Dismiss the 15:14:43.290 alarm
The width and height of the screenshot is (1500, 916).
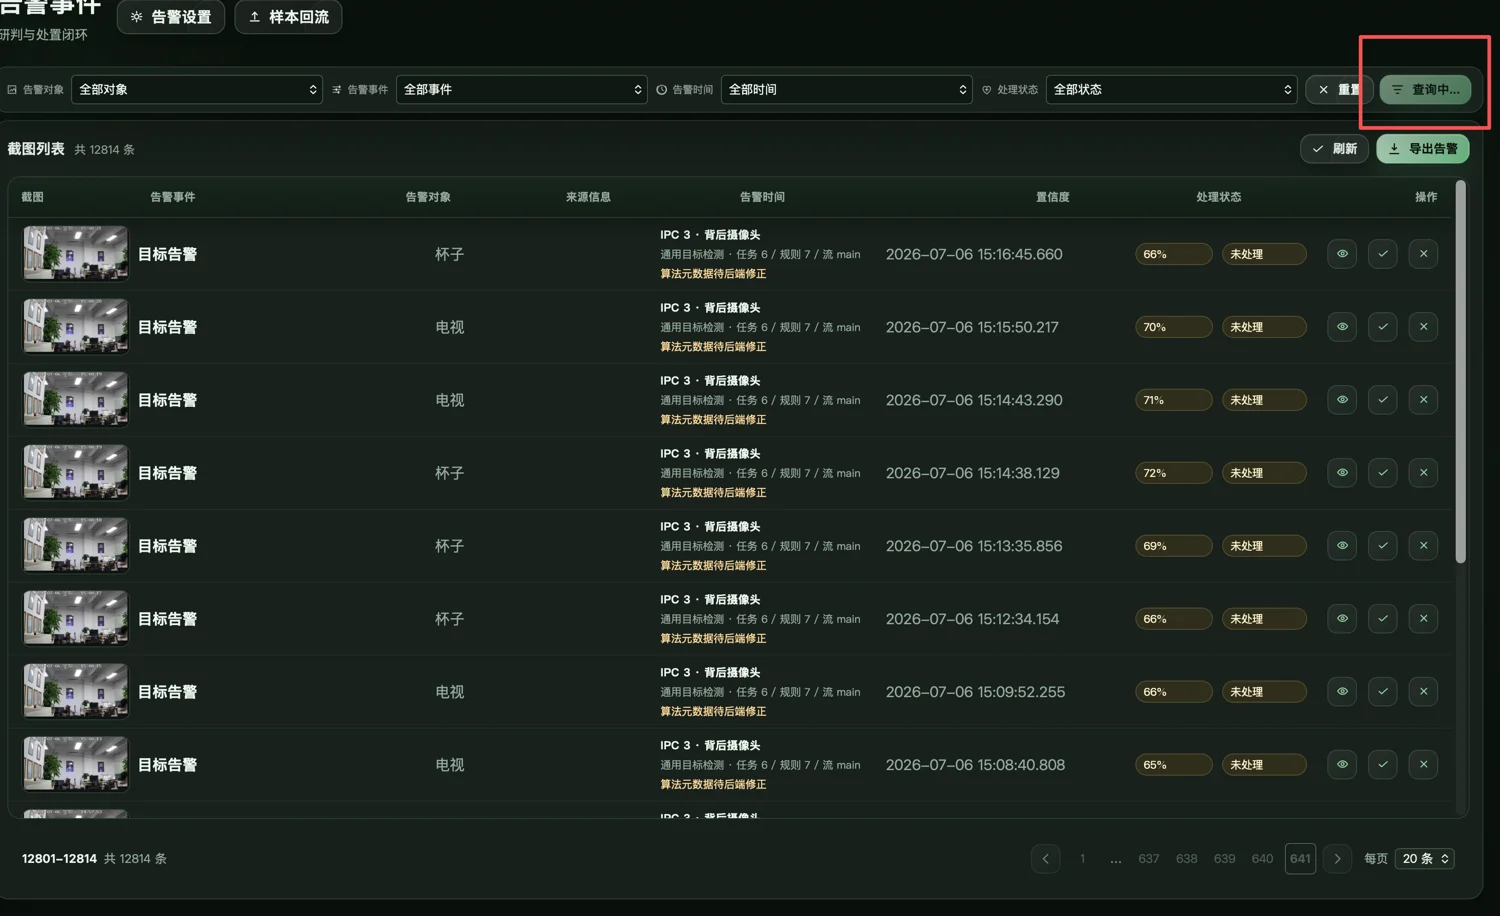click(x=1424, y=400)
